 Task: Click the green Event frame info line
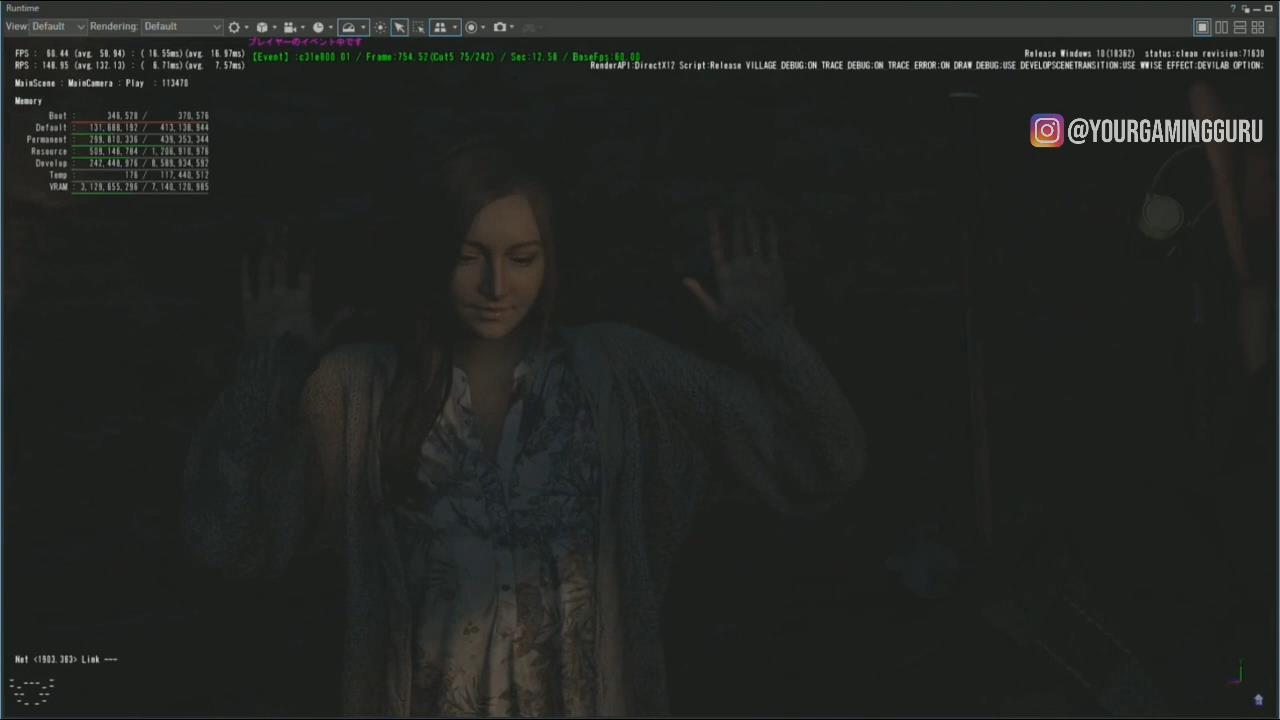coord(446,57)
